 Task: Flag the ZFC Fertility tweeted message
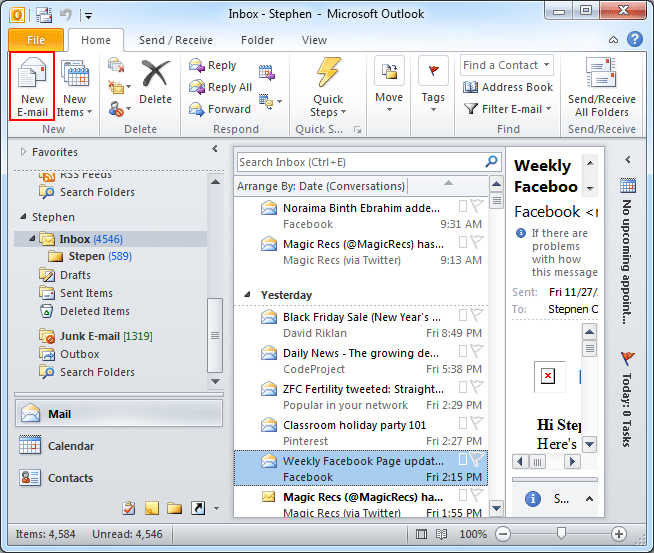coord(476,387)
